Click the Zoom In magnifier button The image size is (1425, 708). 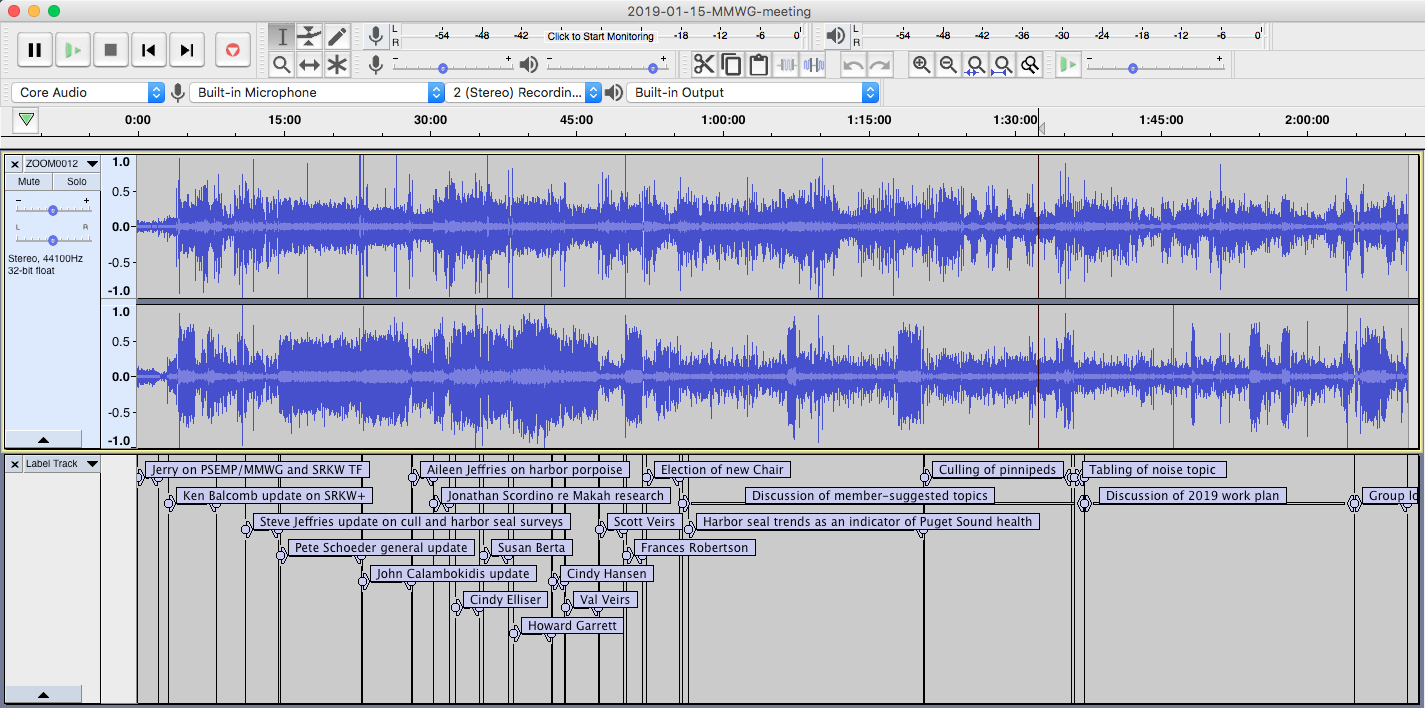921,65
